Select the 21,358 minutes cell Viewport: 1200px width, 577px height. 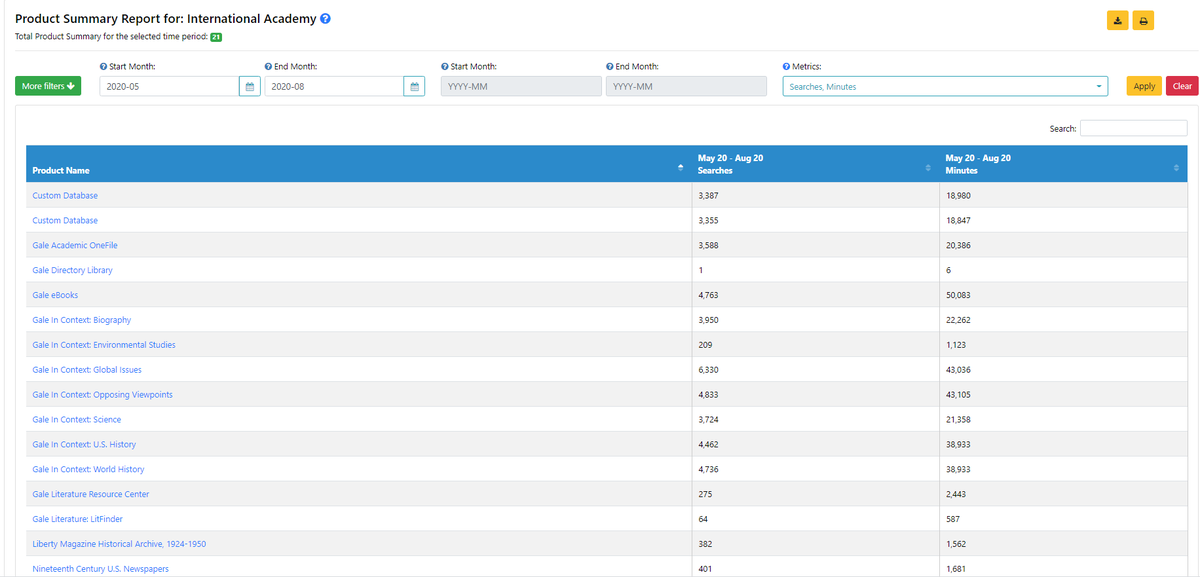[x=1063, y=420]
